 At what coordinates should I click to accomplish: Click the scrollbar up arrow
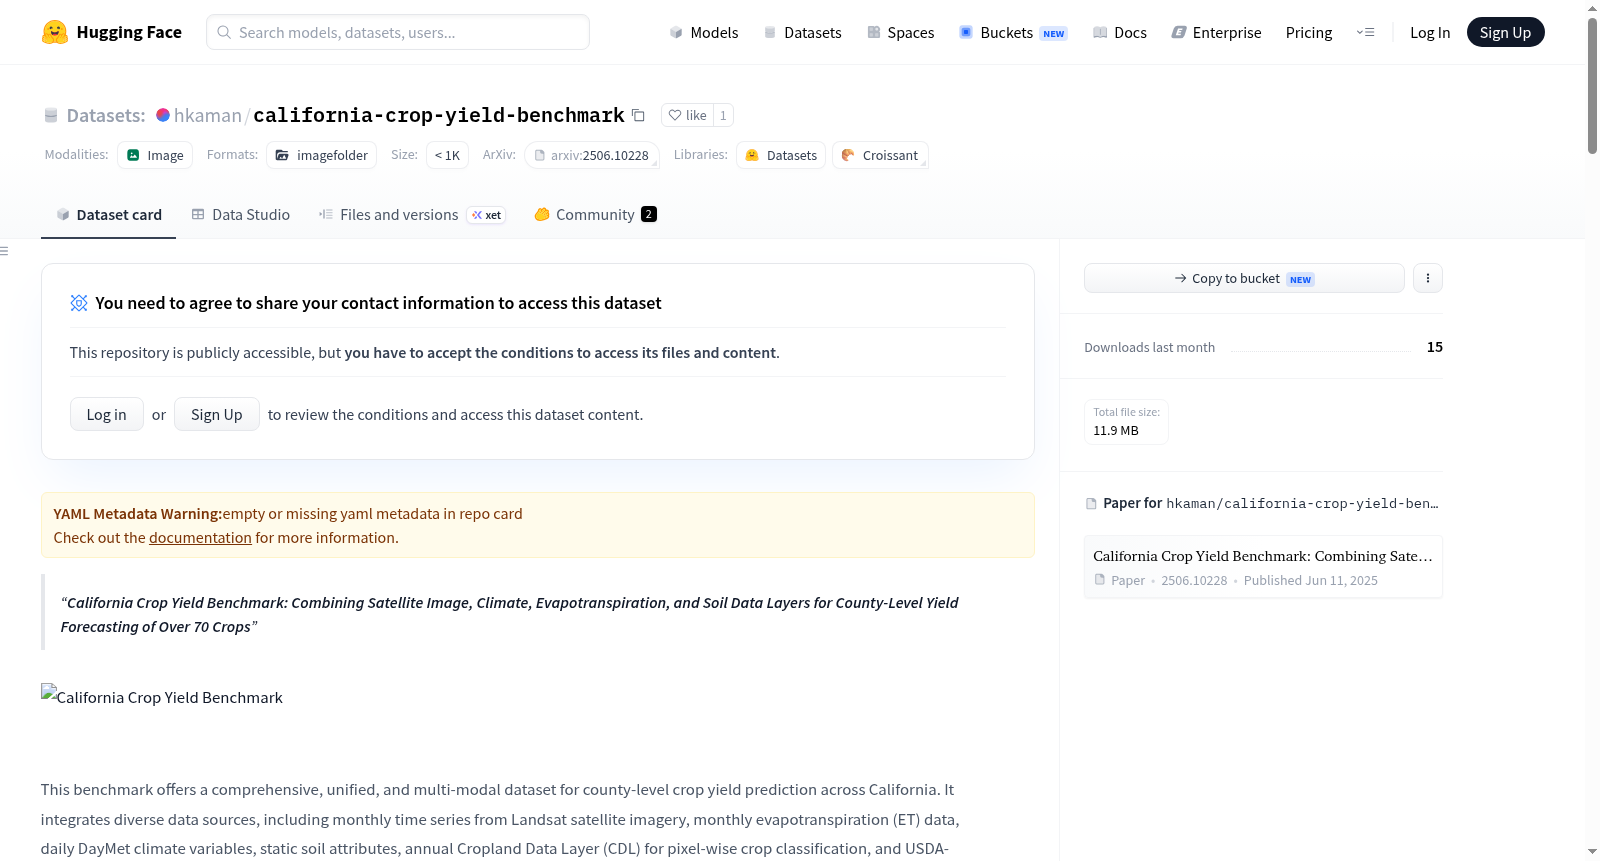coord(1592,8)
